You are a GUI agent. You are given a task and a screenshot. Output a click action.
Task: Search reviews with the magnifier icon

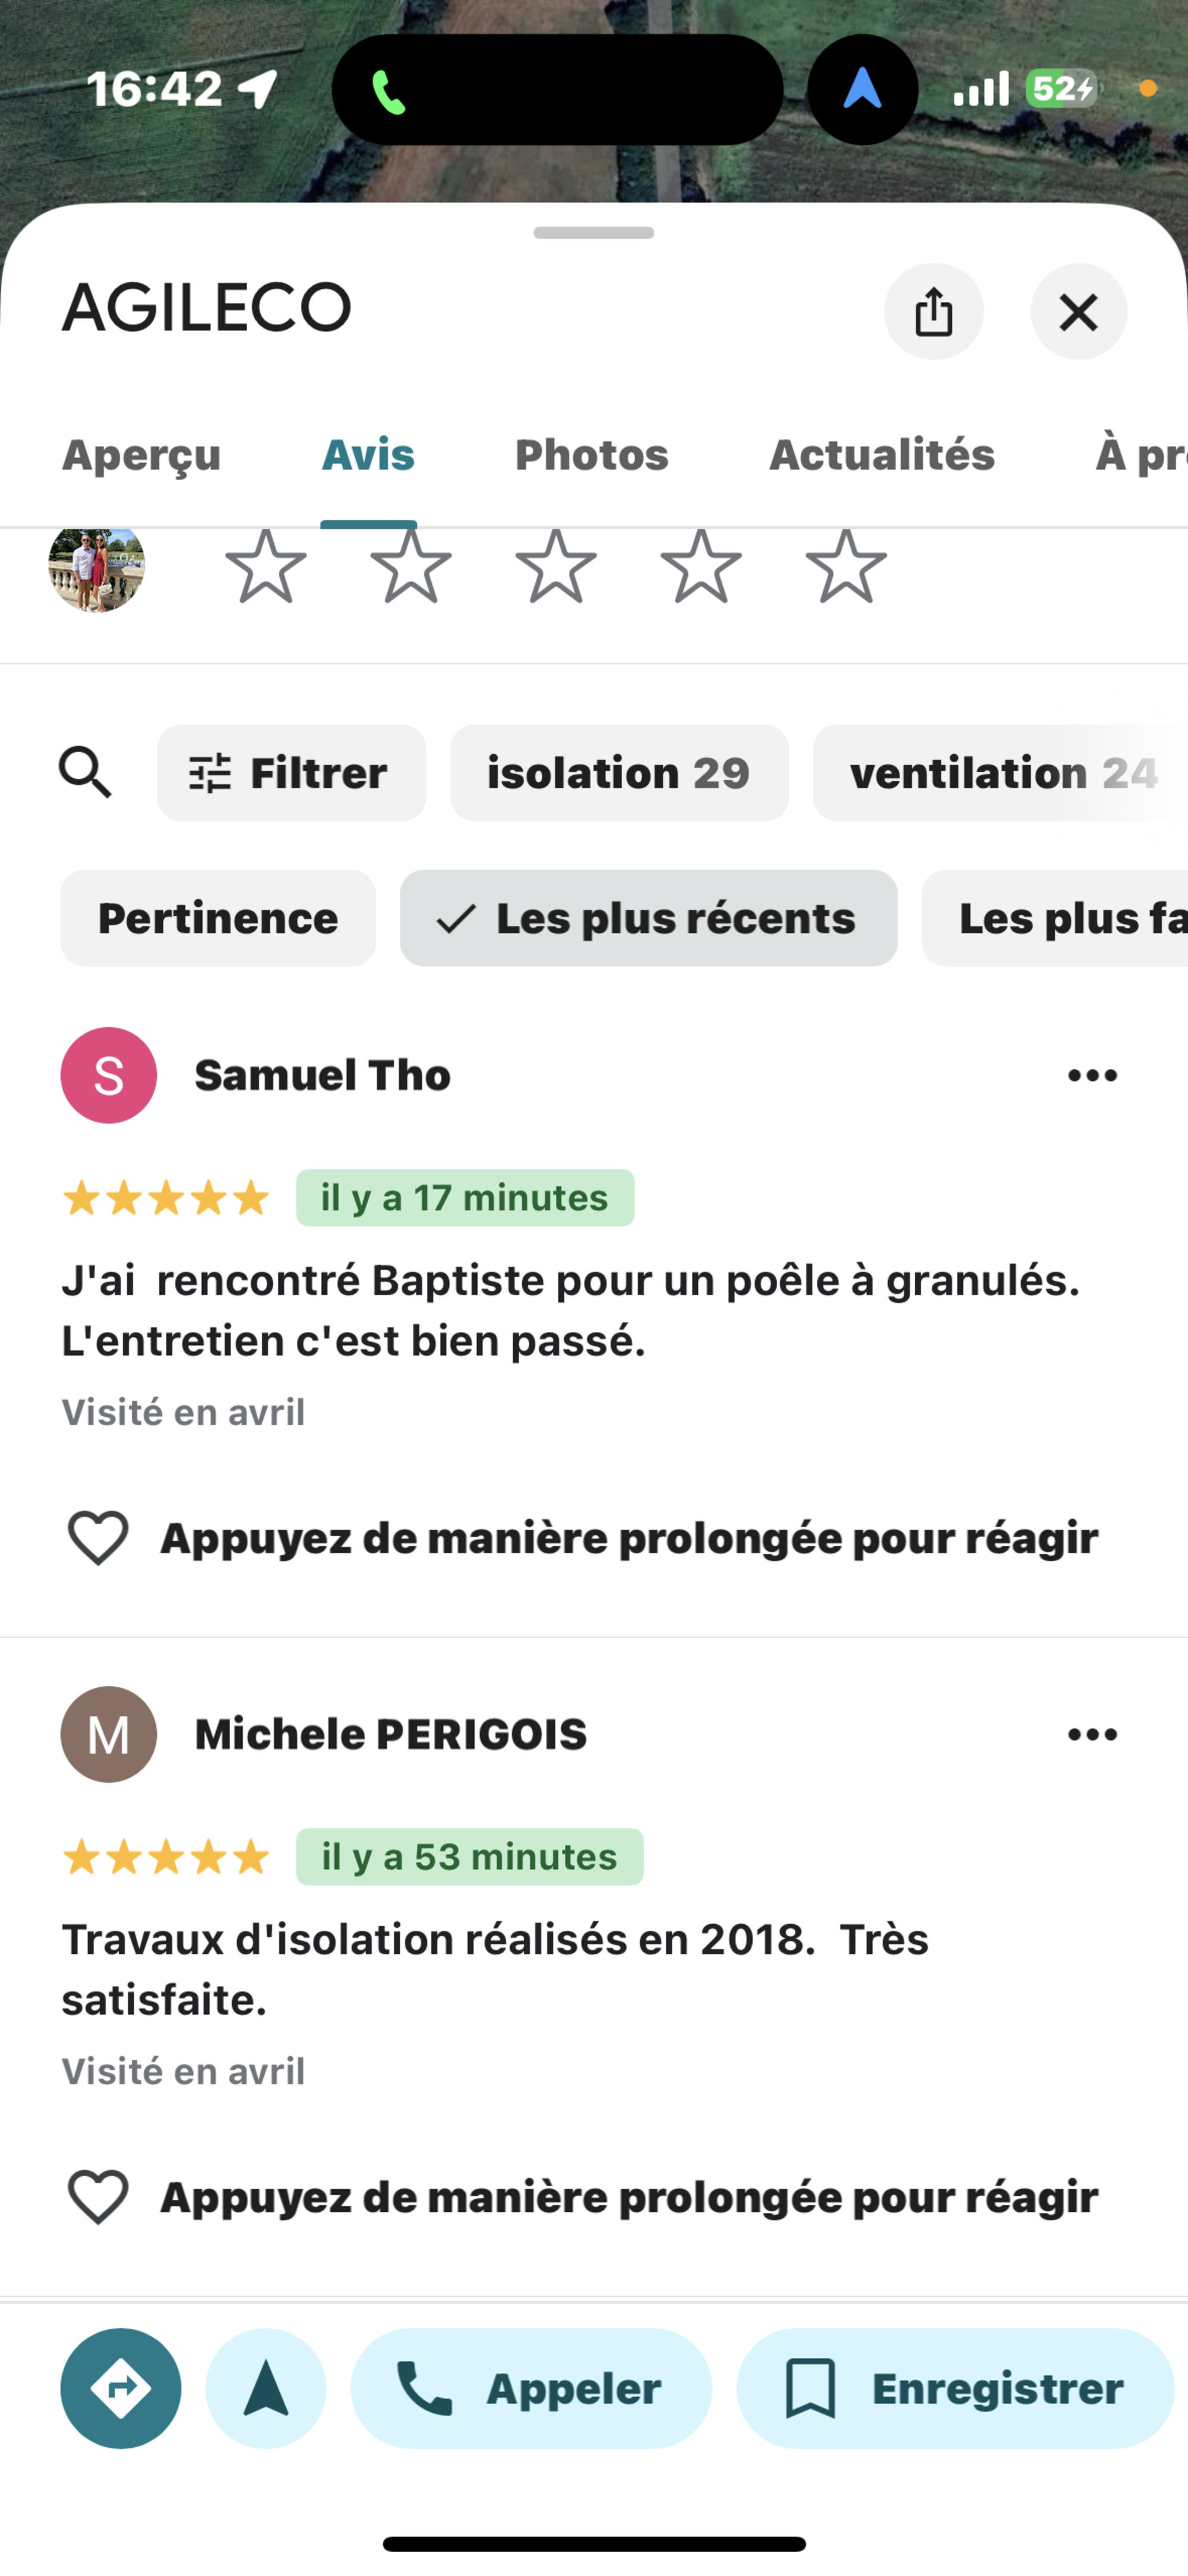(x=85, y=772)
